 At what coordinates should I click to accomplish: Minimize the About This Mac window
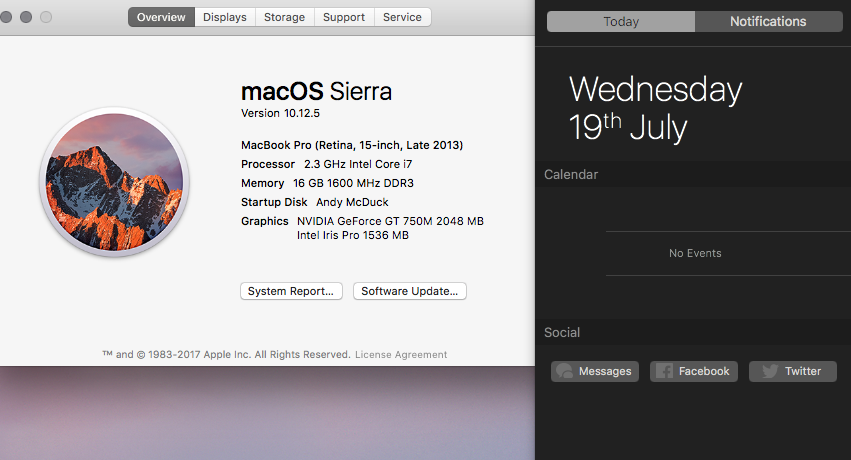[x=26, y=17]
